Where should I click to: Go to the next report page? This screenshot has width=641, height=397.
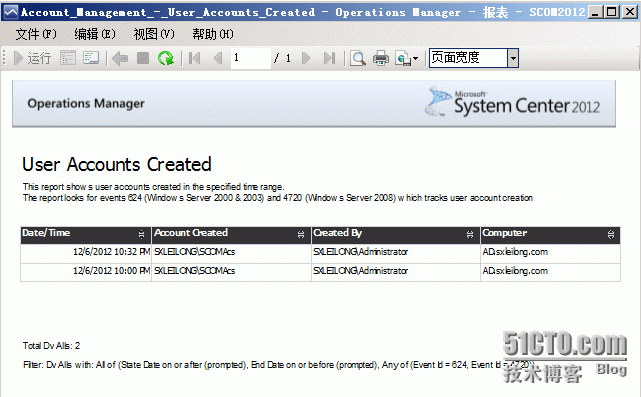(x=306, y=58)
